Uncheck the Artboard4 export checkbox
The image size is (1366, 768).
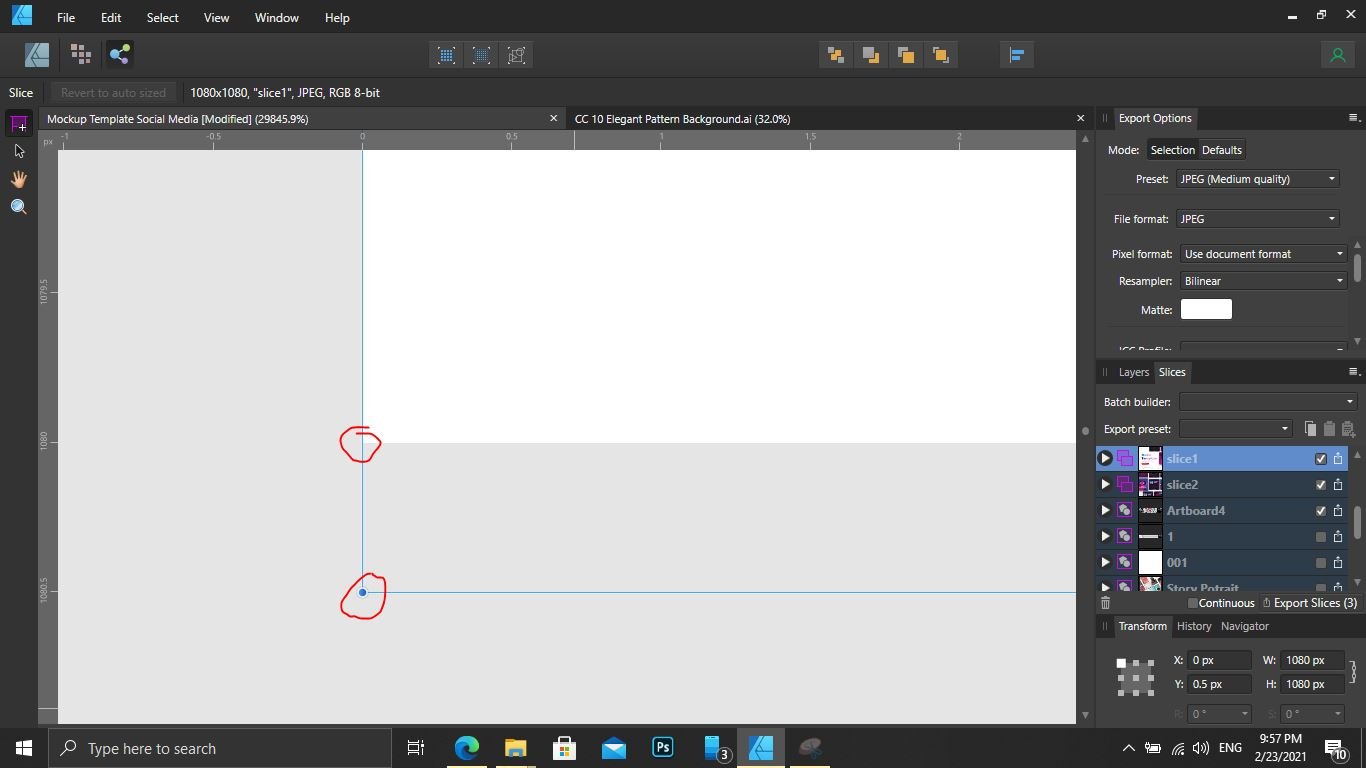(1320, 510)
